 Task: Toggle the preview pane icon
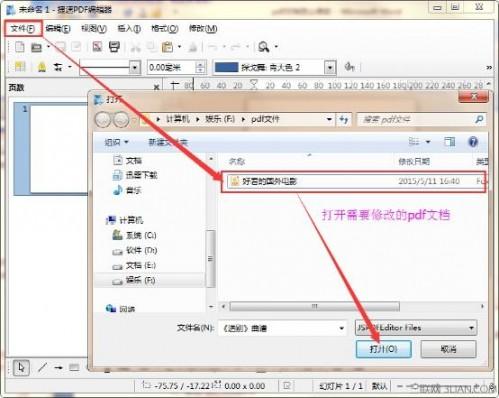449,142
